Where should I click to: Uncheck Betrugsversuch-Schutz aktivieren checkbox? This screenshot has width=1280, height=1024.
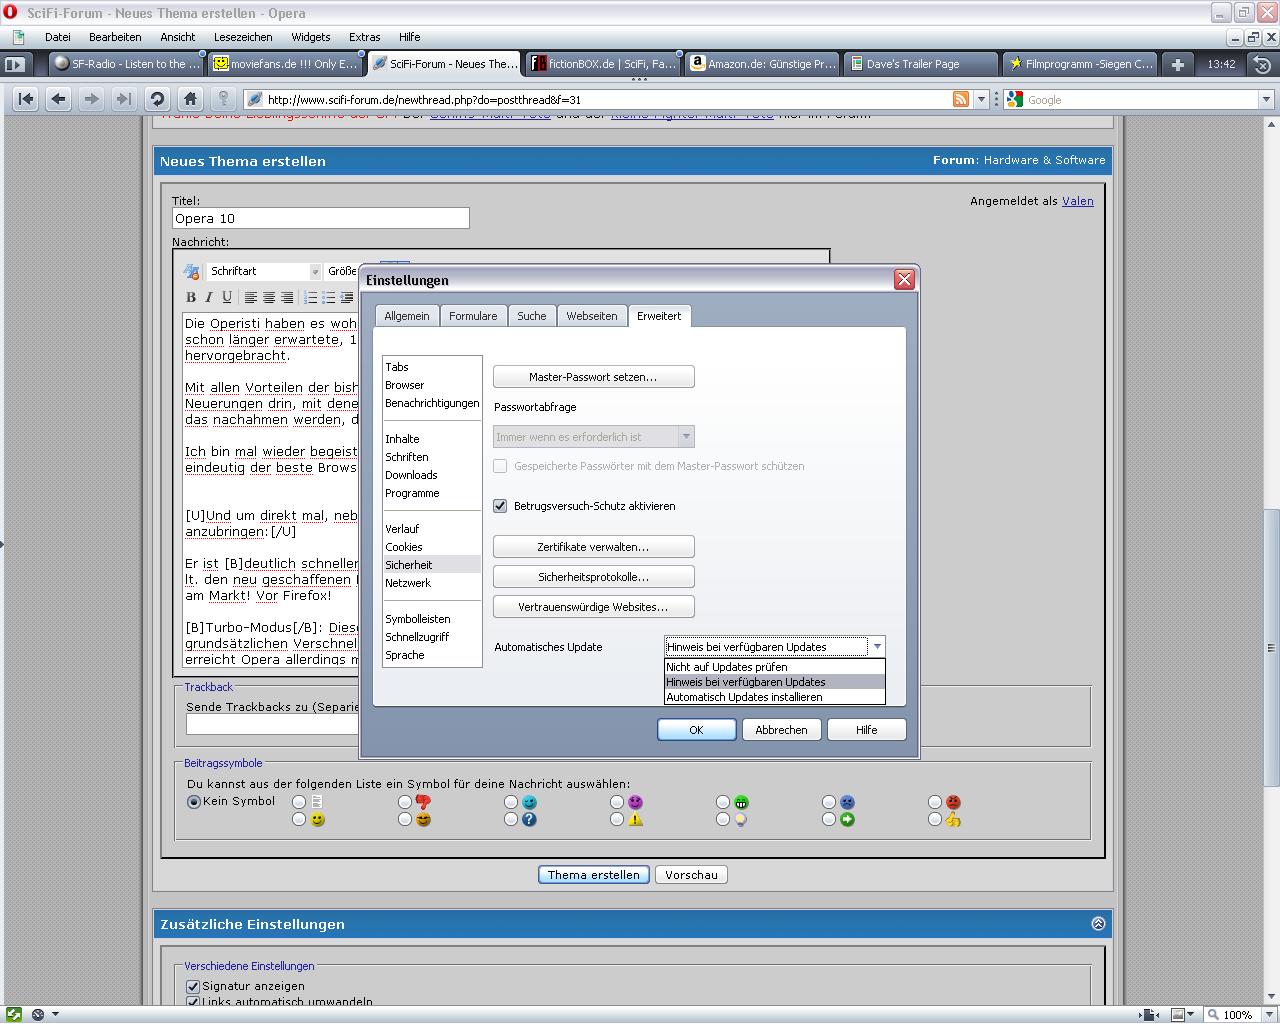(x=500, y=506)
